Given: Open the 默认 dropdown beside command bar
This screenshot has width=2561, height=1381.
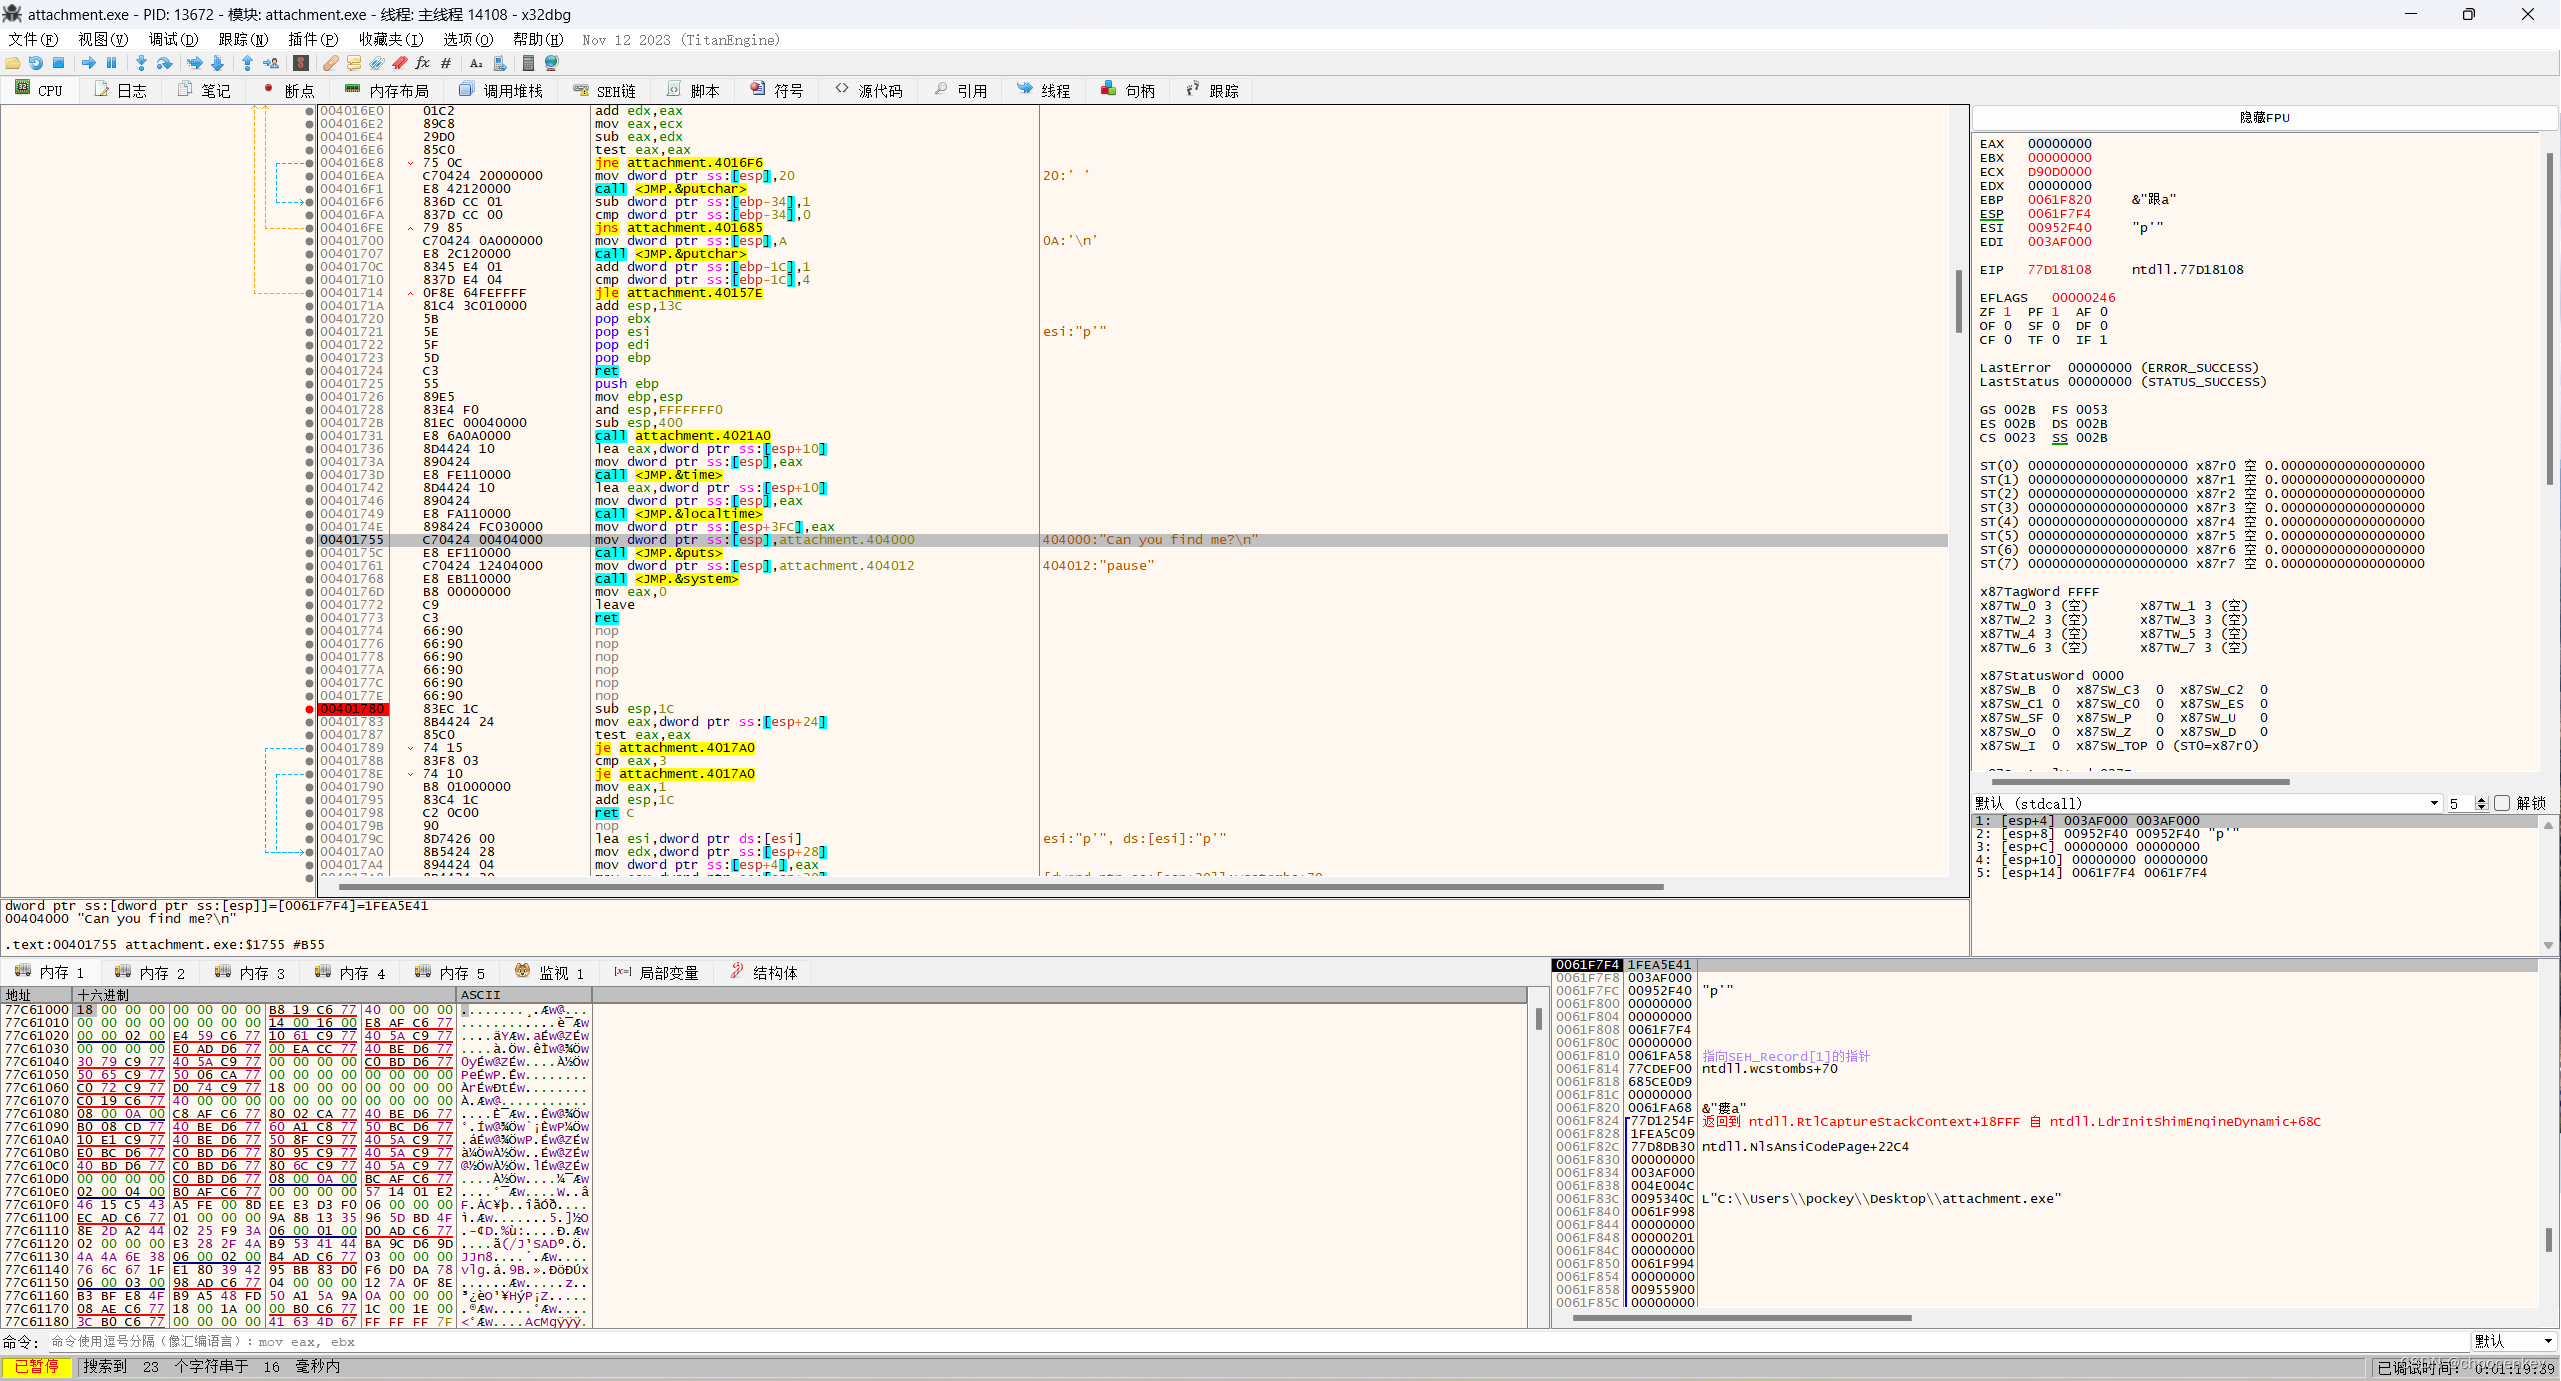Looking at the screenshot, I should point(2515,1341).
